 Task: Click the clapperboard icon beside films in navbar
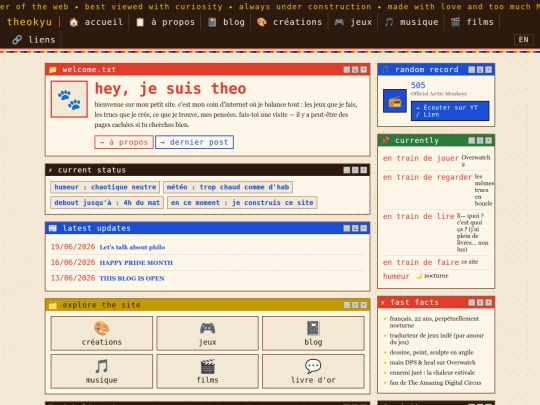pos(455,22)
